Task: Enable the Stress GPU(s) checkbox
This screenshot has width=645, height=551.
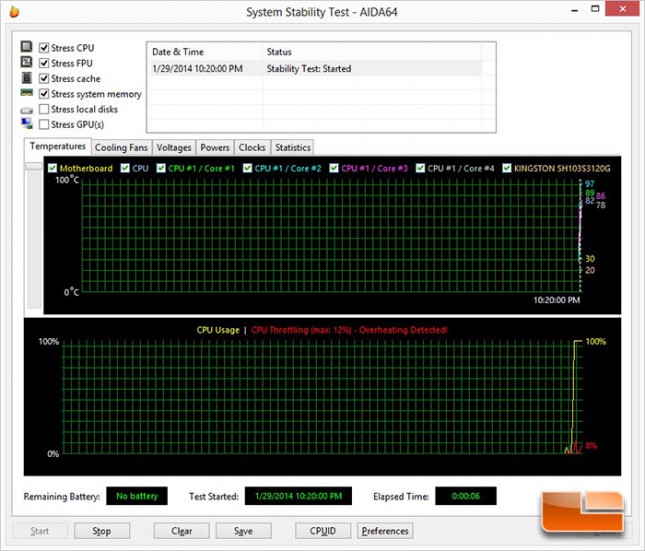Action: click(44, 124)
